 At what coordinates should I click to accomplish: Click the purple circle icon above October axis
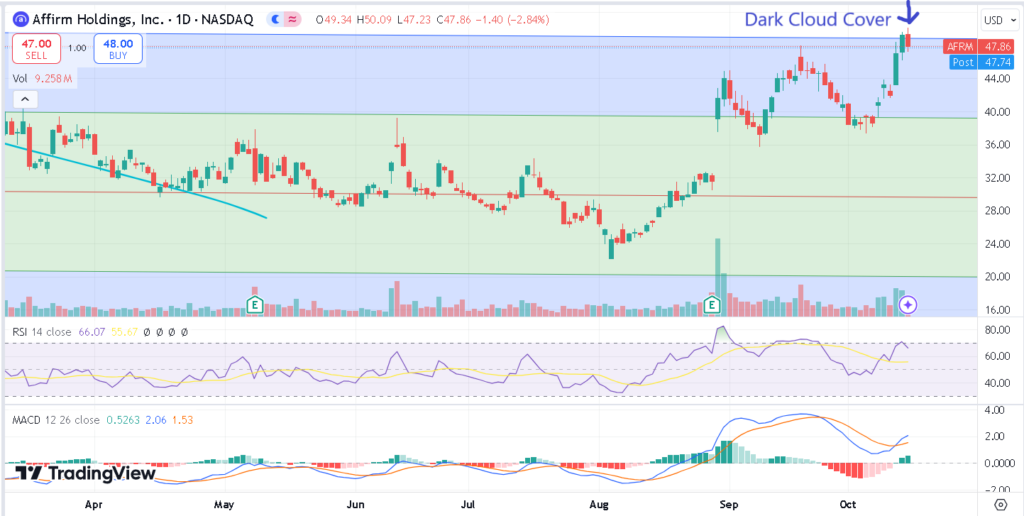pos(908,304)
